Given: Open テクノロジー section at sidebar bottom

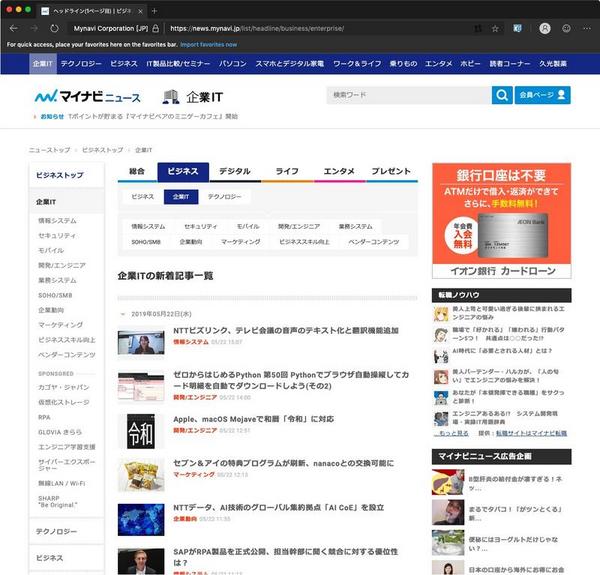Looking at the screenshot, I should pyautogui.click(x=57, y=532).
